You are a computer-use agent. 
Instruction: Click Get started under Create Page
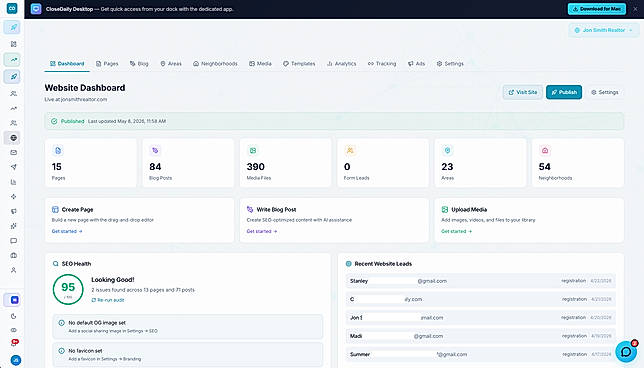pyautogui.click(x=67, y=231)
